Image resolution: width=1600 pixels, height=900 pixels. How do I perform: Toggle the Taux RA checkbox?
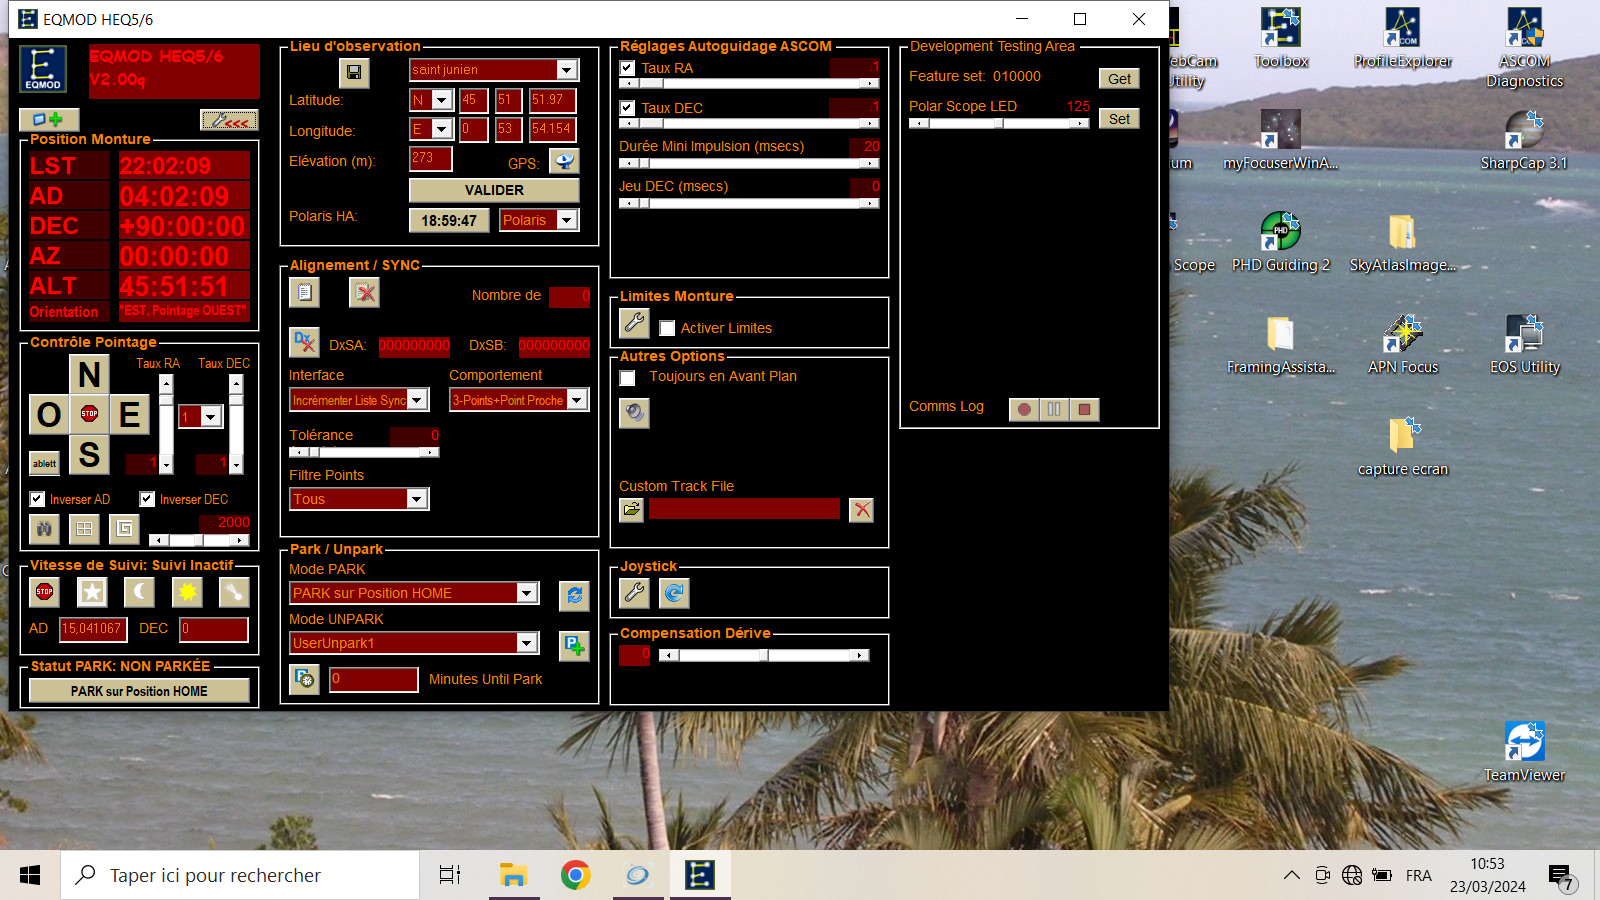click(x=627, y=68)
